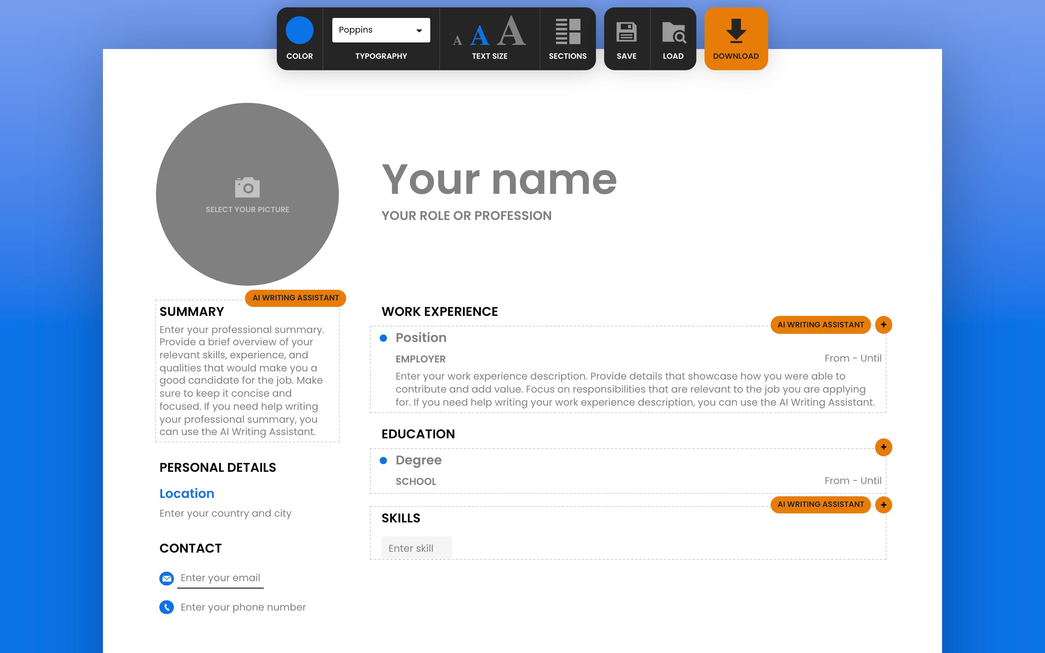Add a new education entry
1045x653 pixels.
point(884,447)
